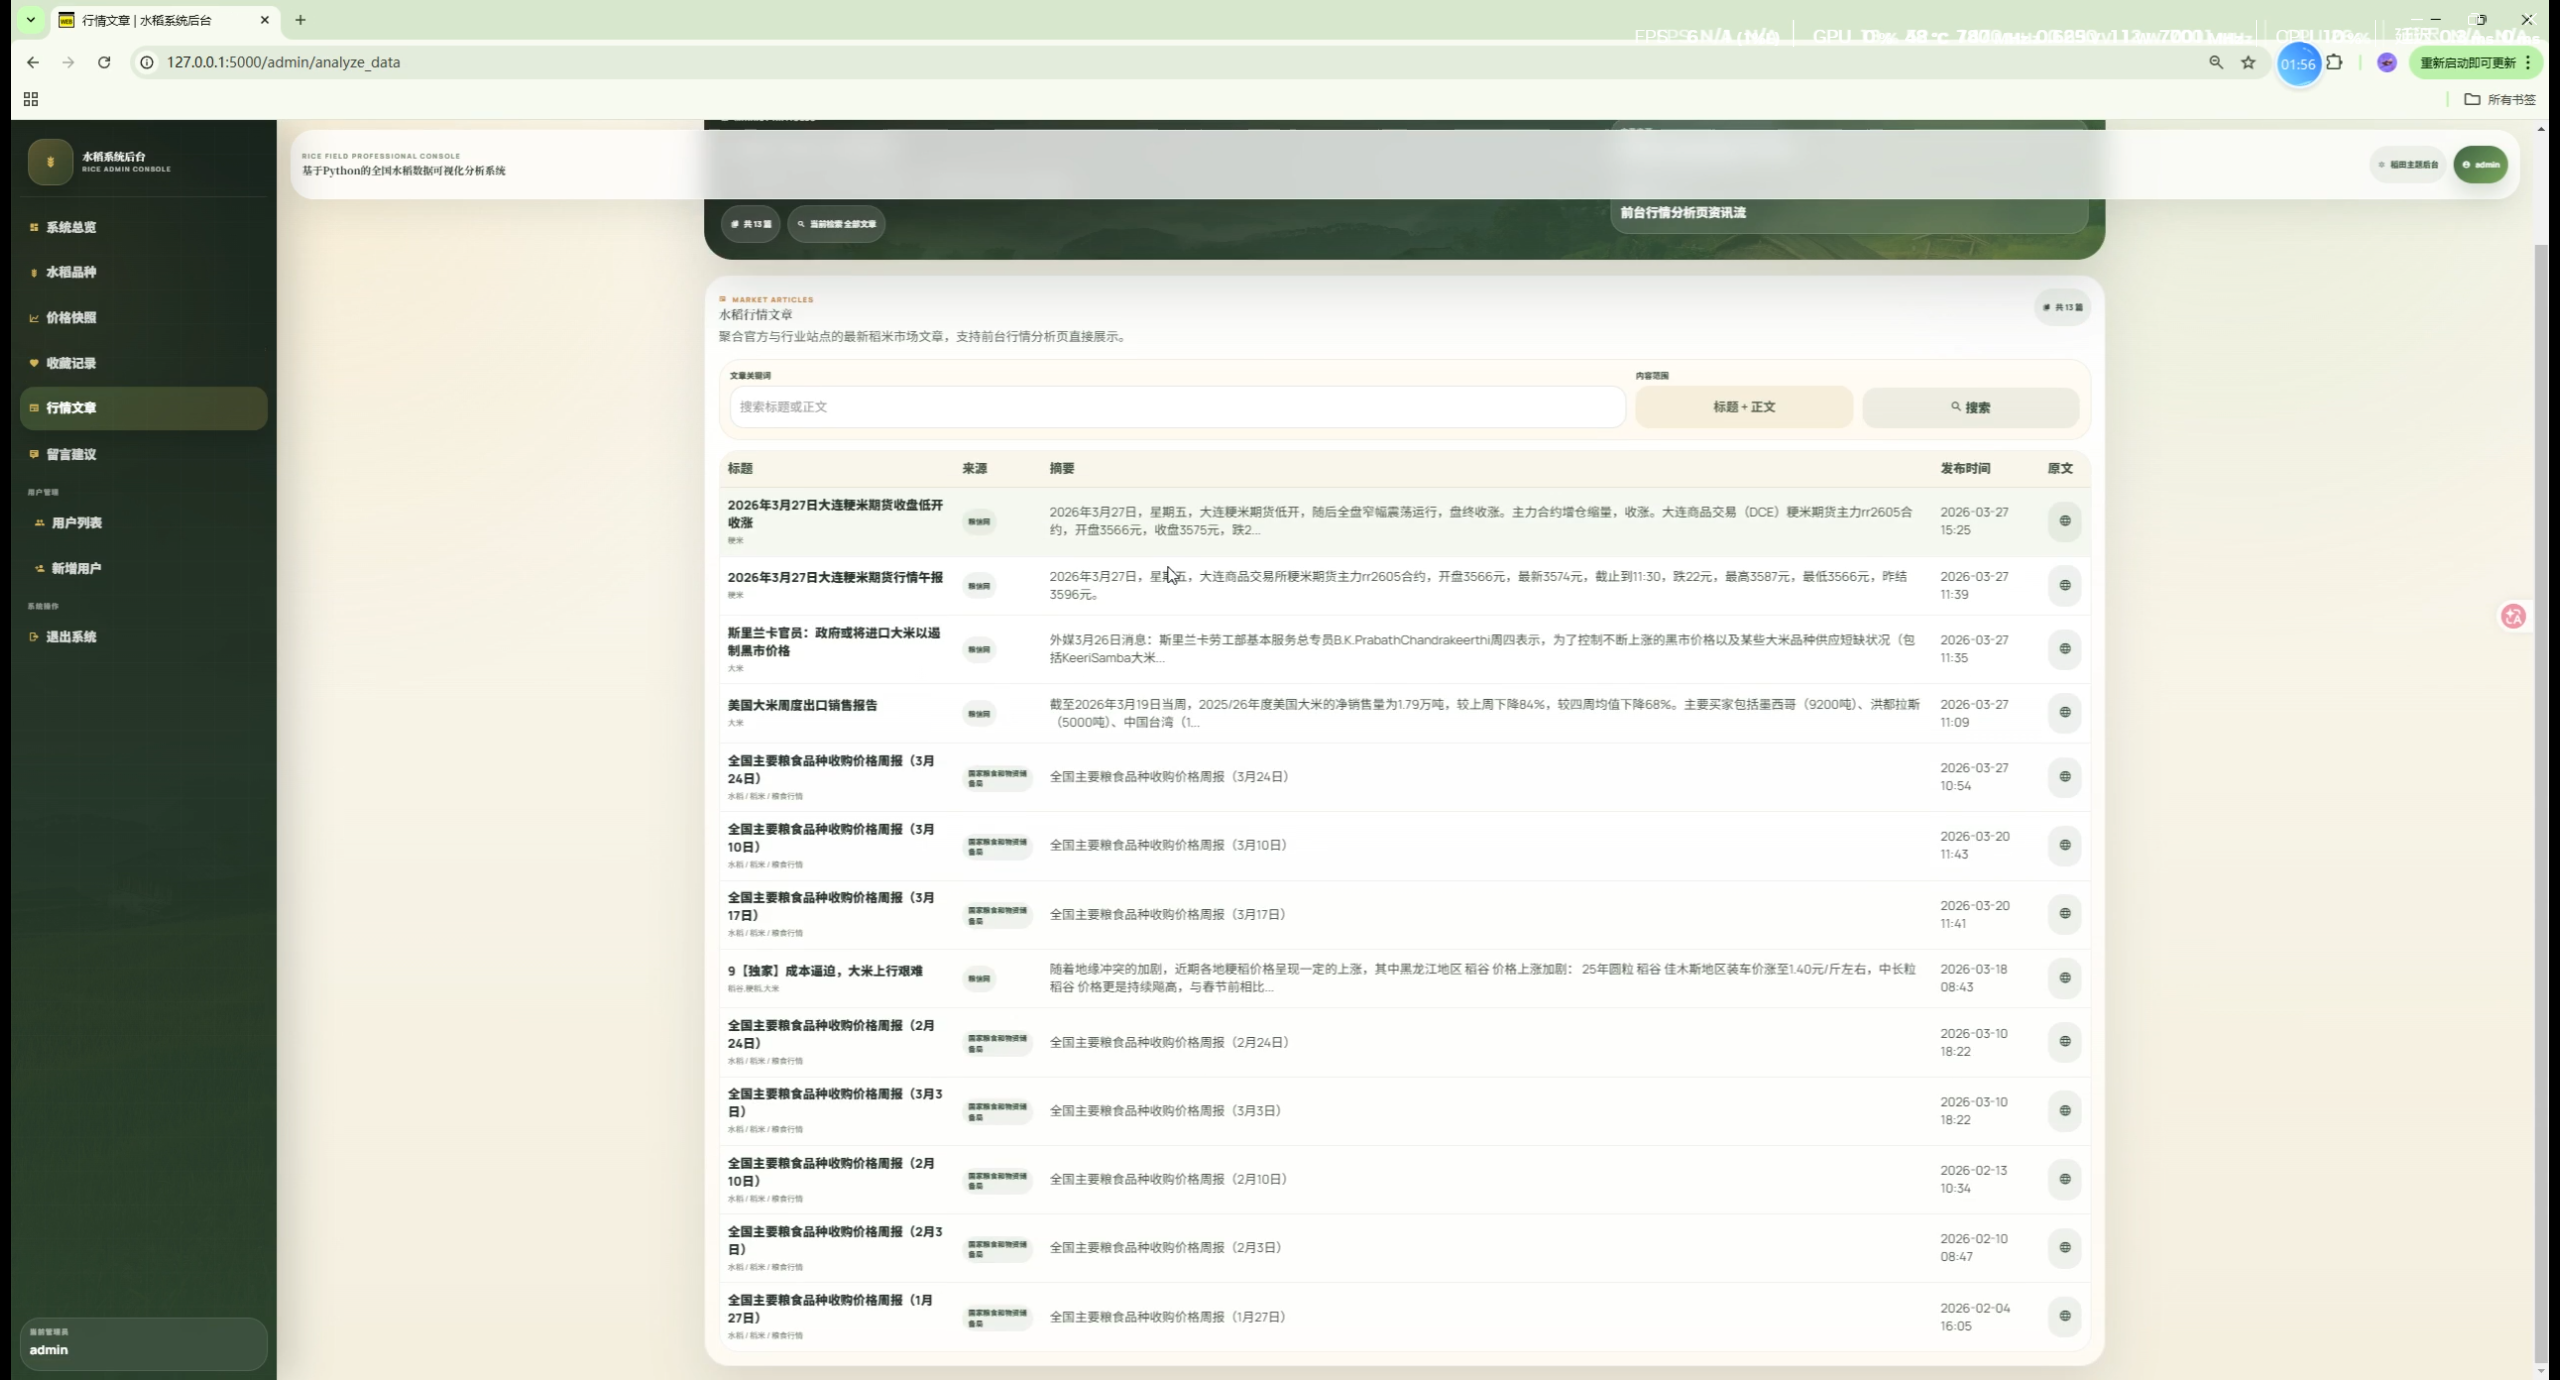Viewport: 2560px width, 1380px height.
Task: Open 价格快照 in the sidebar menu
Action: click(71, 318)
